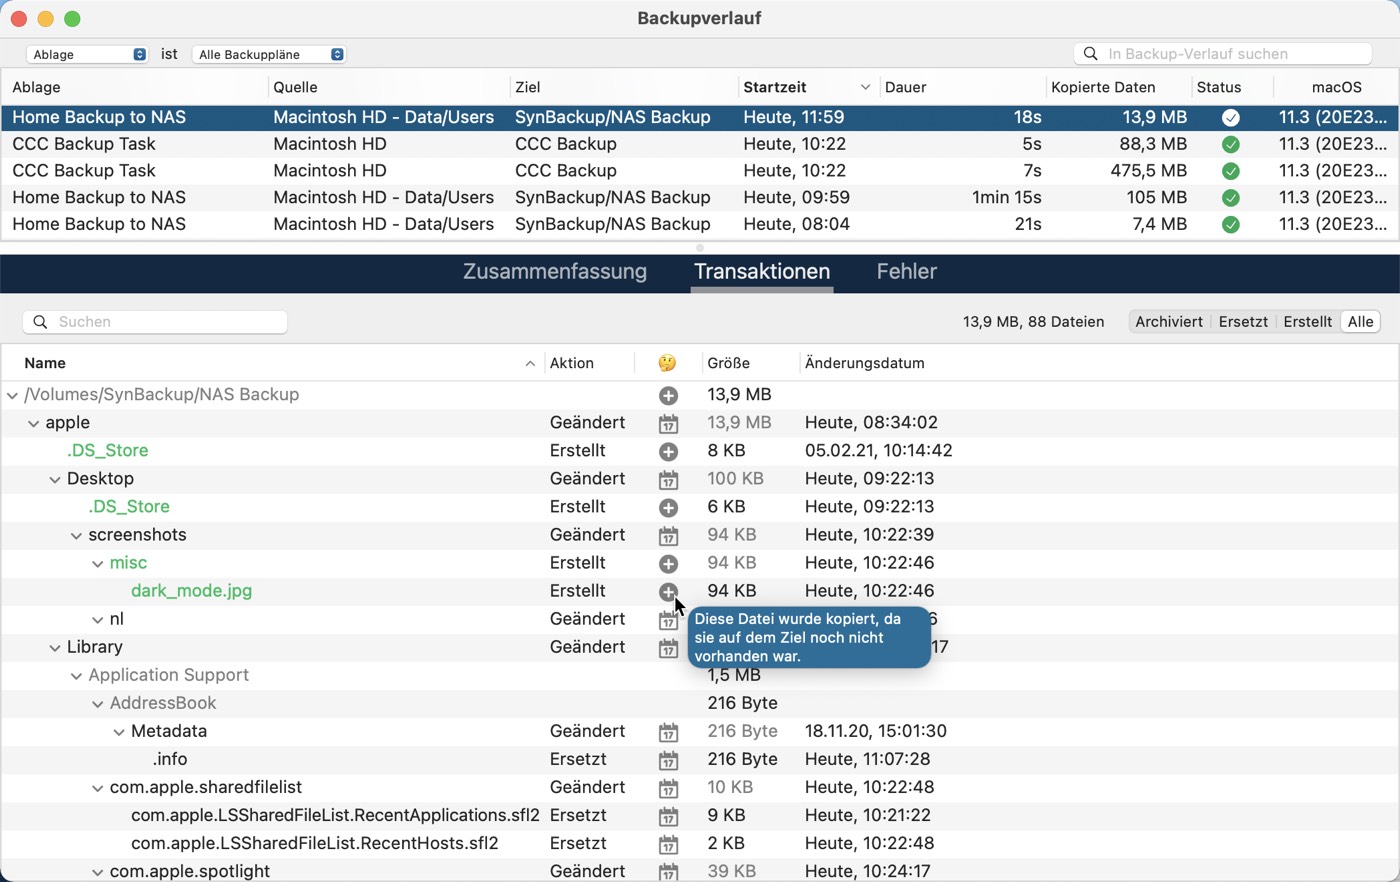Click the calendar icon in the .info row
This screenshot has width=1400, height=882.
pos(668,760)
